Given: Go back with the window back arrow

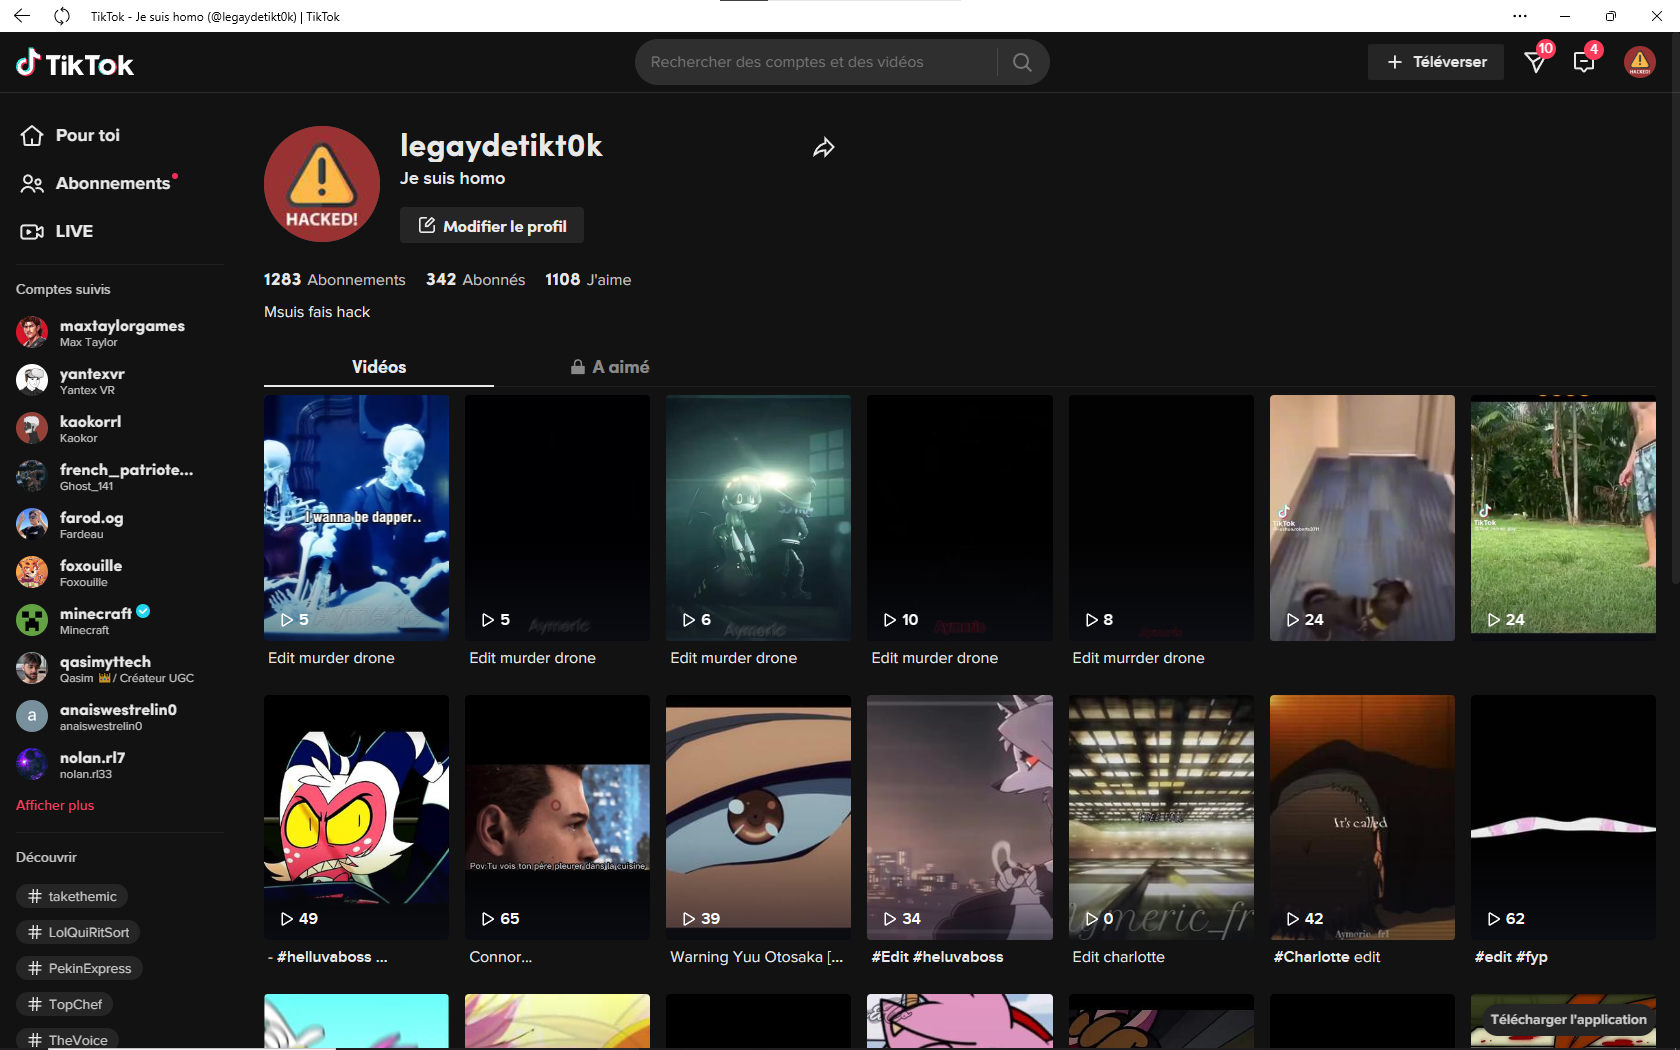Looking at the screenshot, I should pos(22,16).
